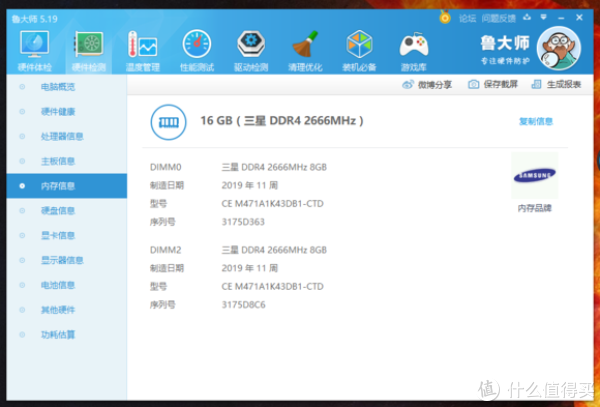Click the Samsung memory brand logo

[x=535, y=175]
